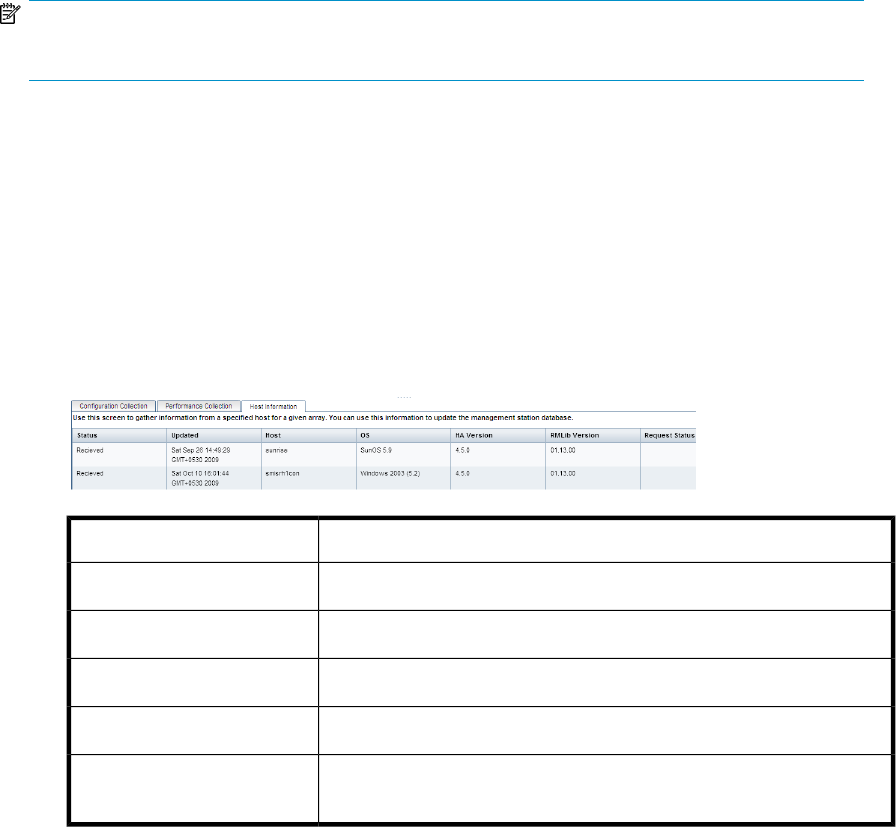Click the first row's Recieved status
Image resolution: width=896 pixels, height=827 pixels.
pyautogui.click(x=90, y=451)
